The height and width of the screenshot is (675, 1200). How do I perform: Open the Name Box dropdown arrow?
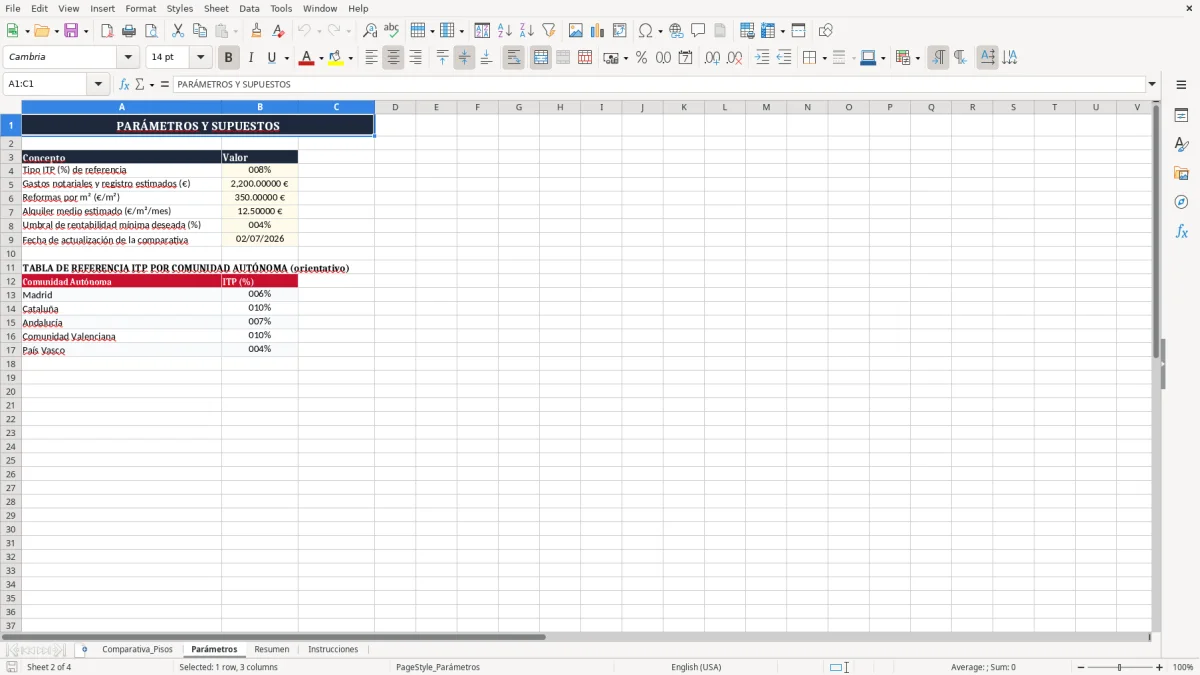coord(98,84)
